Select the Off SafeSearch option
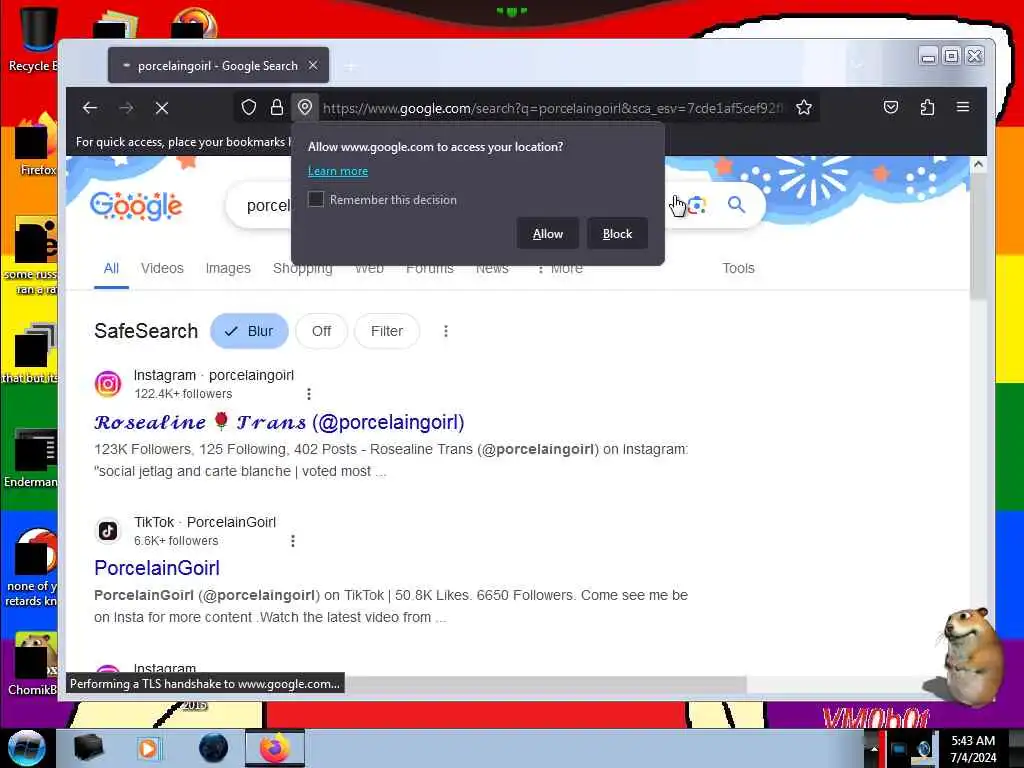The image size is (1024, 768). [x=321, y=331]
